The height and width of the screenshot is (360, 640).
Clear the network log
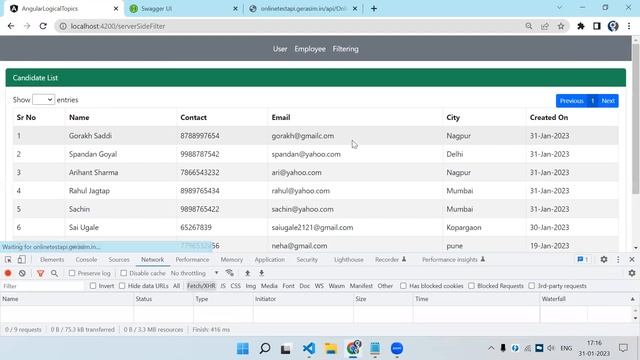(x=22, y=273)
